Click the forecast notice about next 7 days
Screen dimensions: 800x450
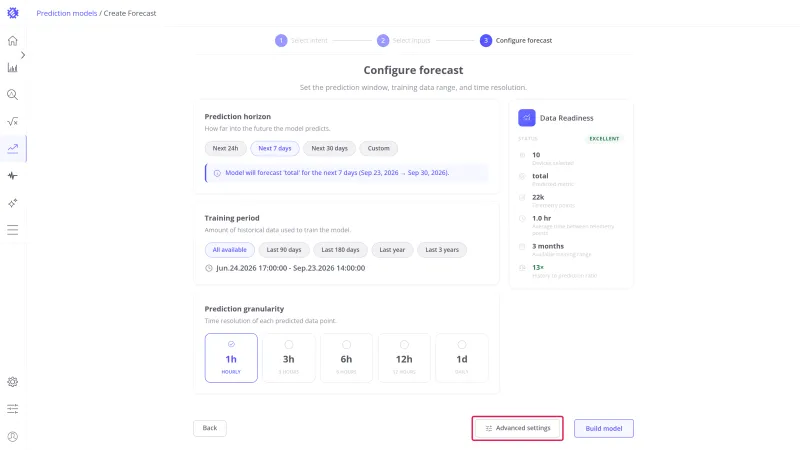coord(347,173)
